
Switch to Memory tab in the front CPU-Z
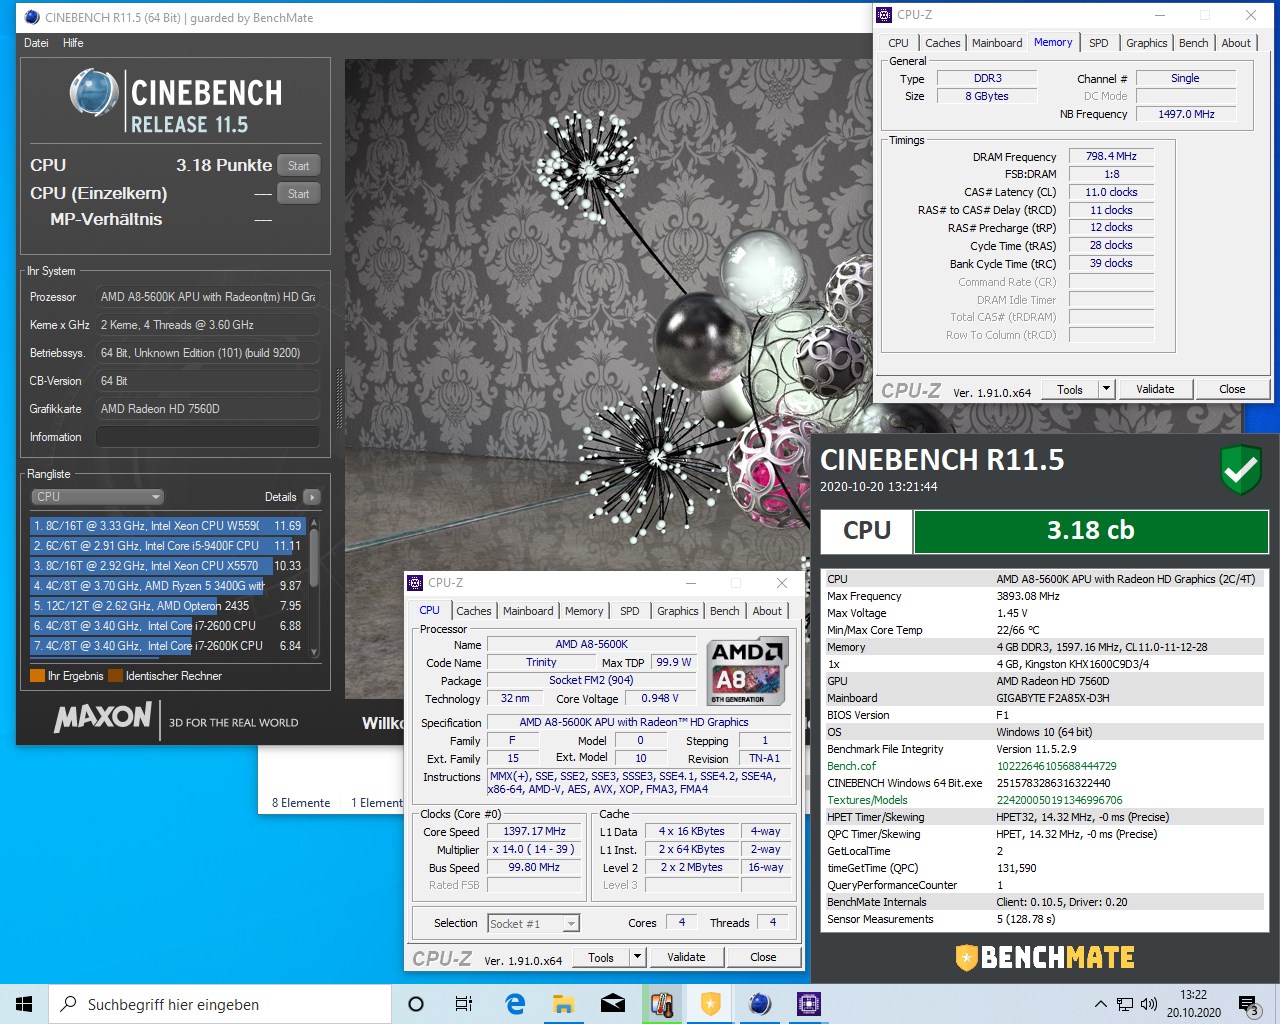pos(584,611)
